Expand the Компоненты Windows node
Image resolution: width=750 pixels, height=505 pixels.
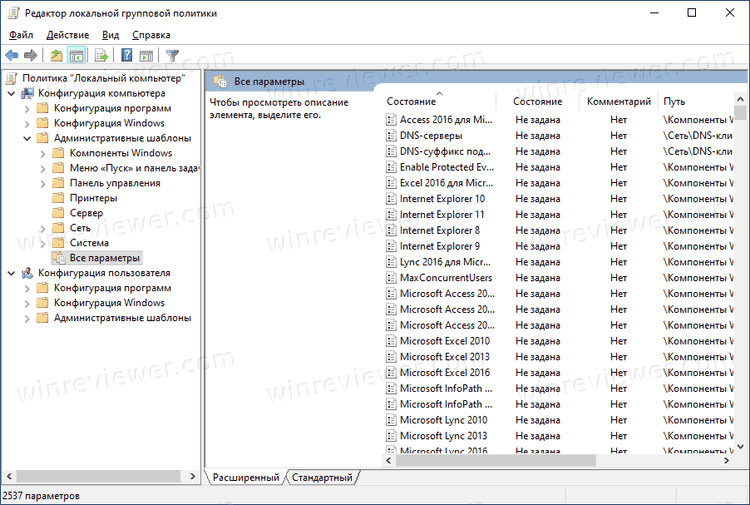coord(43,154)
